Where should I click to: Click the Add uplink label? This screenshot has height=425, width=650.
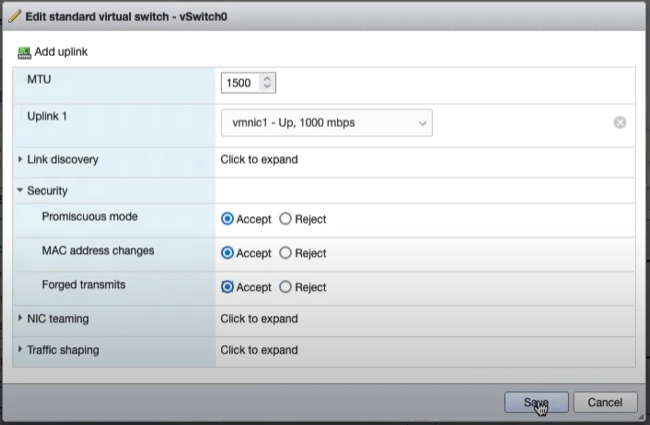click(61, 52)
